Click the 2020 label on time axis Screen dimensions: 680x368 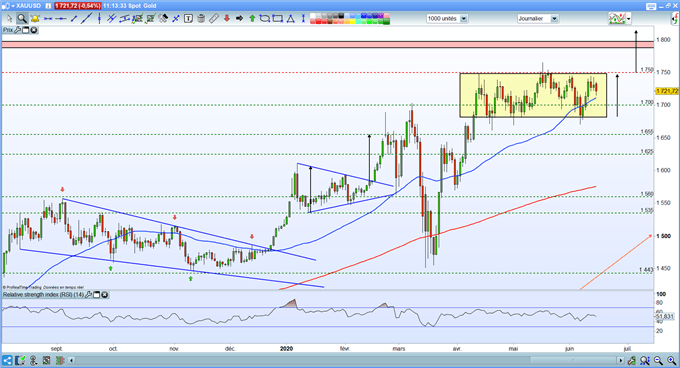point(287,348)
